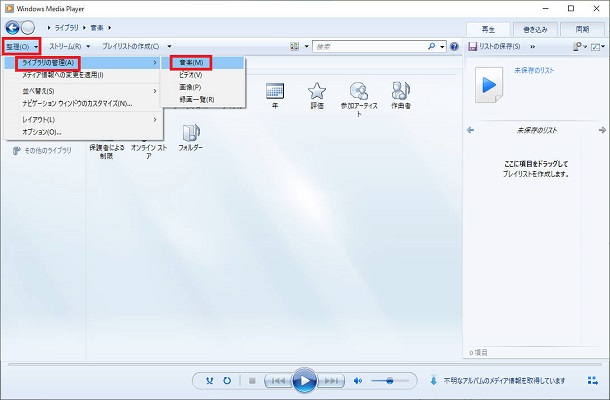Open the 作曲者 composer view icon
The width and height of the screenshot is (610, 400).
point(401,96)
